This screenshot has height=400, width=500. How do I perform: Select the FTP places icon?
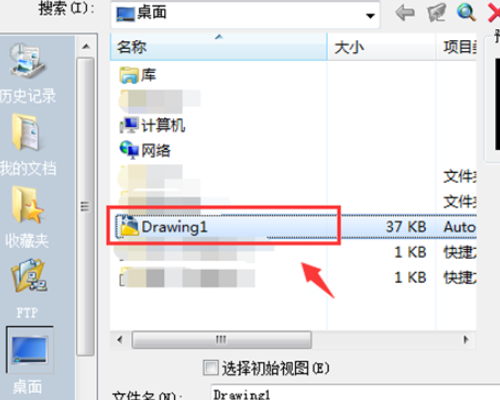pyautogui.click(x=28, y=275)
